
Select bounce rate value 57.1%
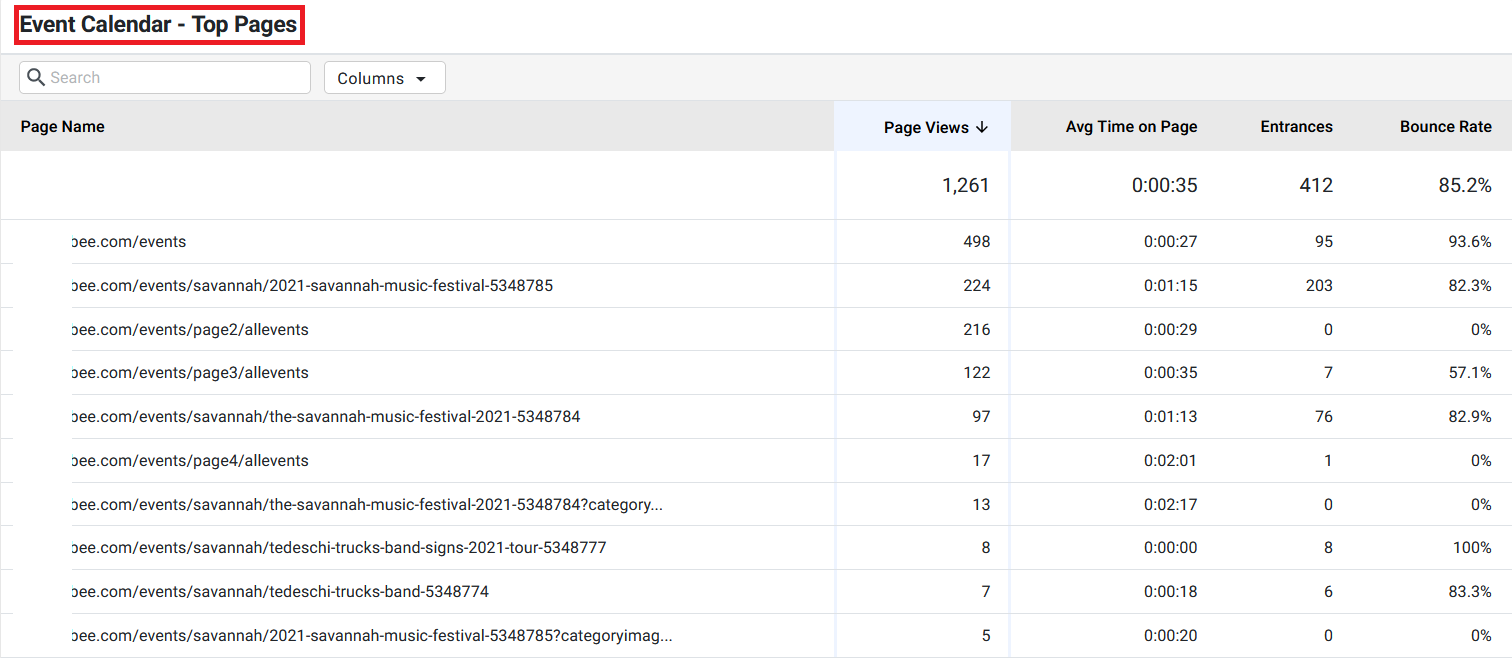[1470, 373]
